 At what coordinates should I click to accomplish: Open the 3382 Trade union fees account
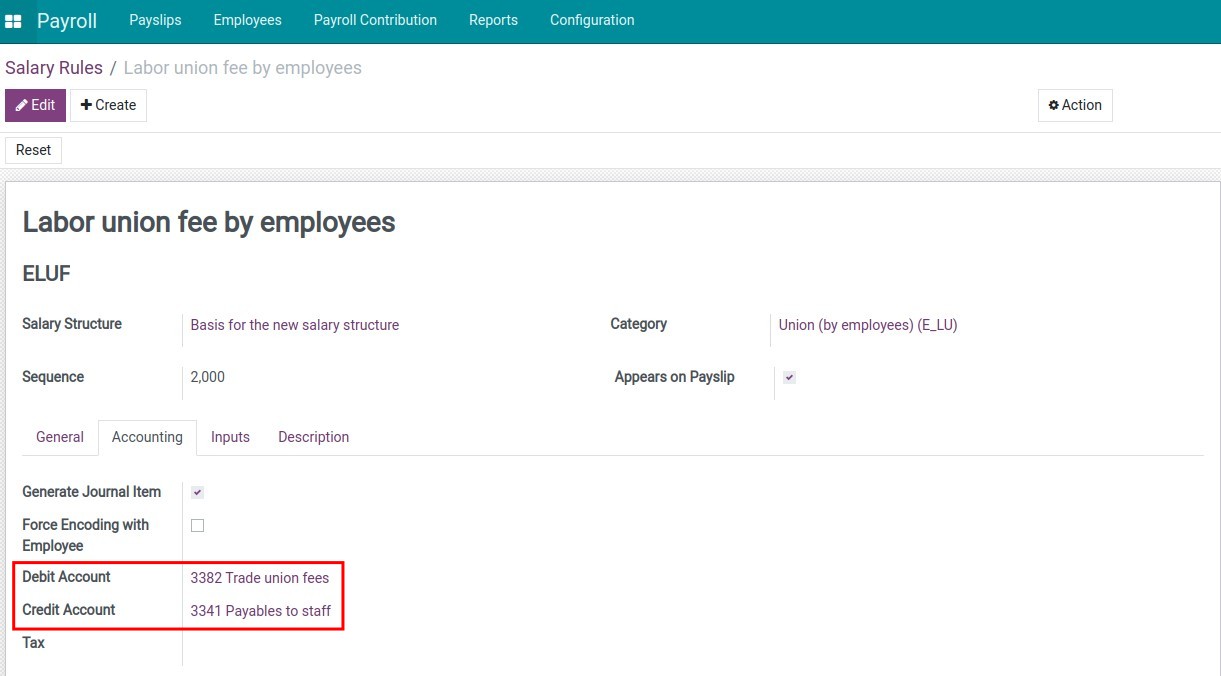pos(259,577)
